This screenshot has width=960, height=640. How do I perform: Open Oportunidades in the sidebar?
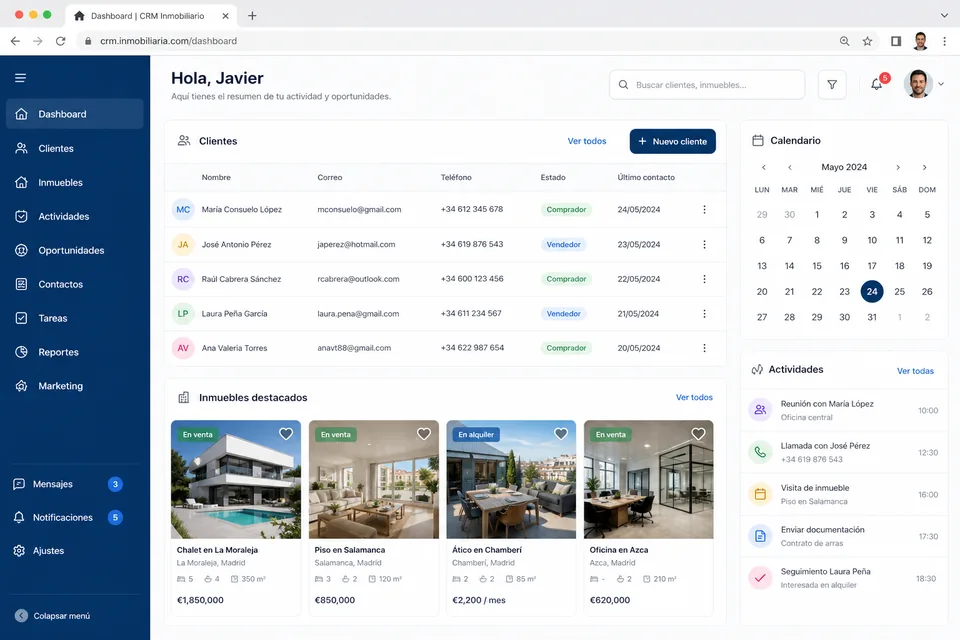(75, 250)
